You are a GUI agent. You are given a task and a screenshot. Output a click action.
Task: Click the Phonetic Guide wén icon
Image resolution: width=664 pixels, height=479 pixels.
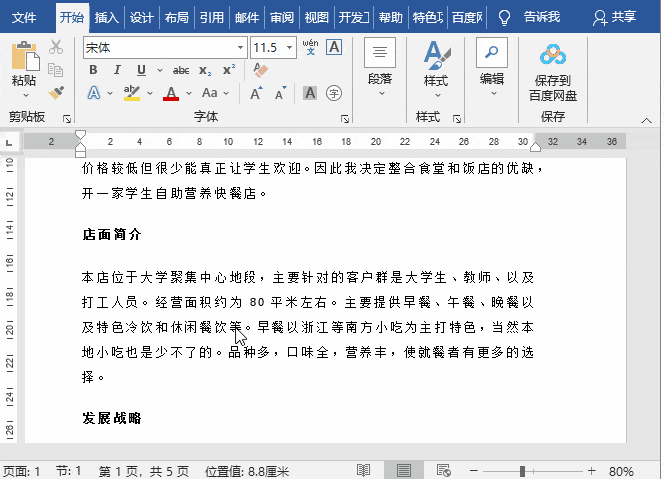click(310, 47)
